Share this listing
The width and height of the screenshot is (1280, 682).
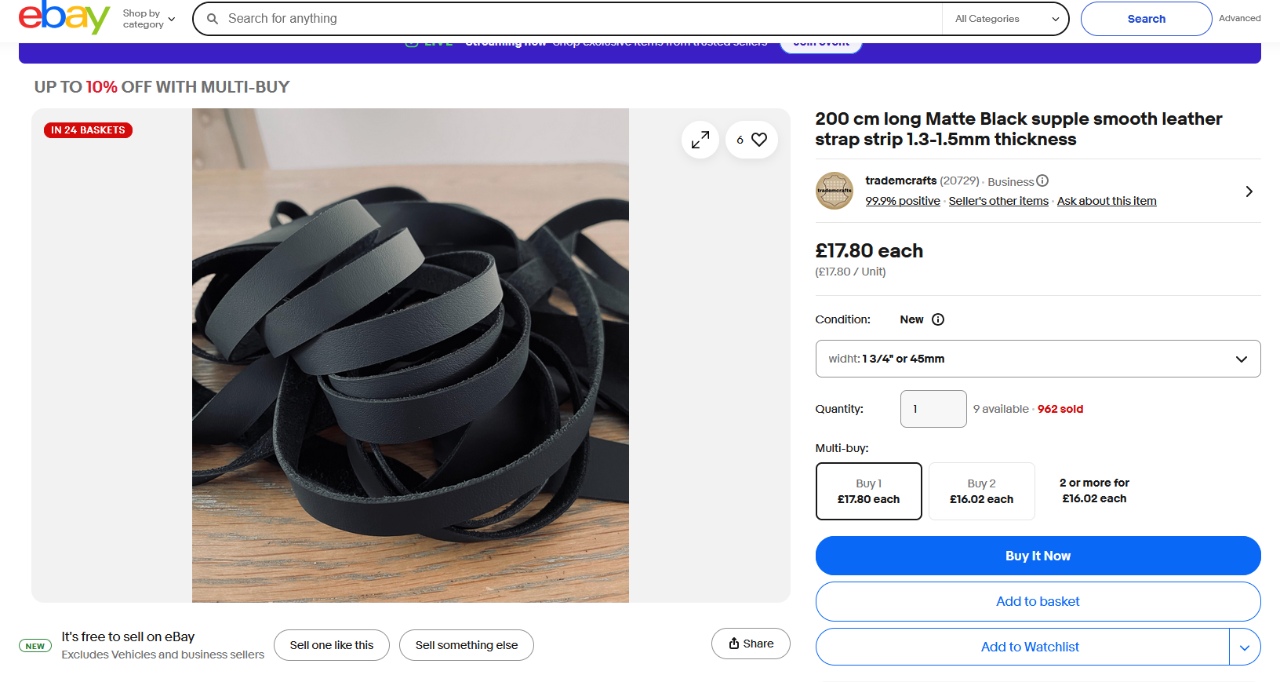(x=750, y=644)
